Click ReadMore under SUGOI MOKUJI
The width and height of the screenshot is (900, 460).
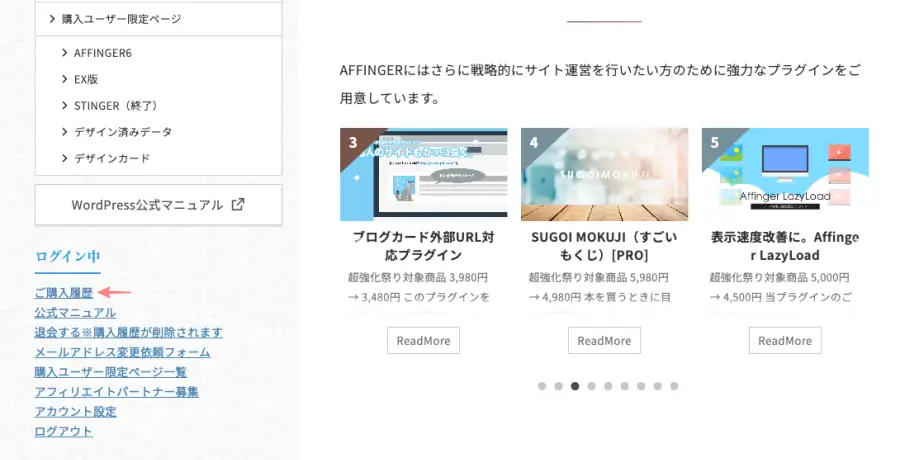(604, 340)
